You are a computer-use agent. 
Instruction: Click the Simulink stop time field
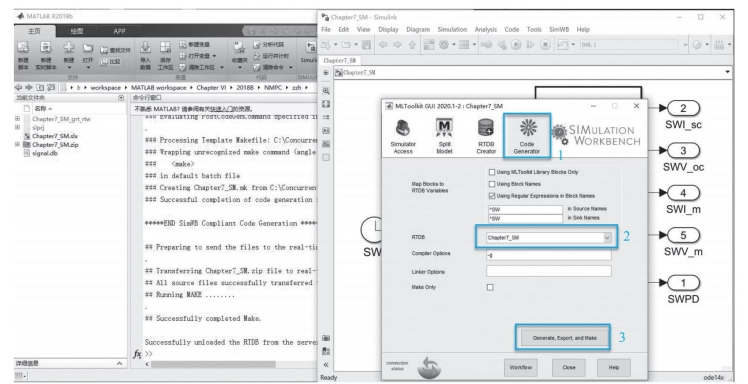click(628, 45)
